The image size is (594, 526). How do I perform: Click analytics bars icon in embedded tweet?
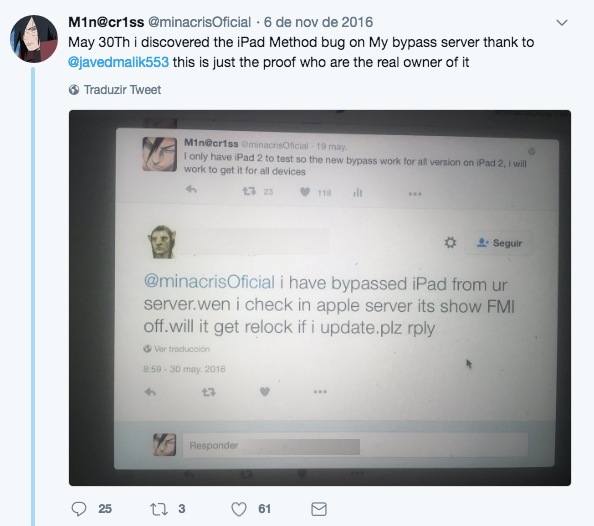[358, 193]
